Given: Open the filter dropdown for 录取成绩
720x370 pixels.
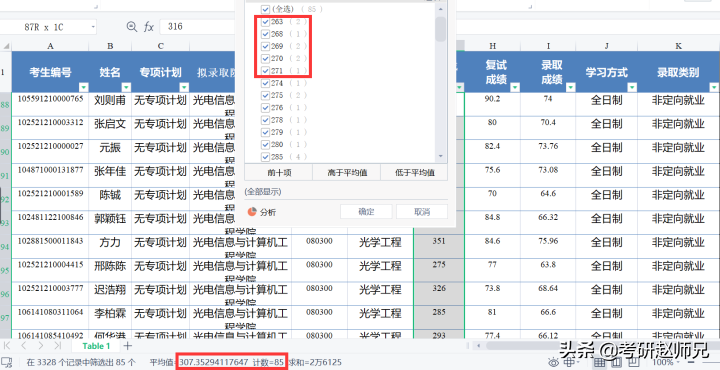Looking at the screenshot, I should (570, 87).
